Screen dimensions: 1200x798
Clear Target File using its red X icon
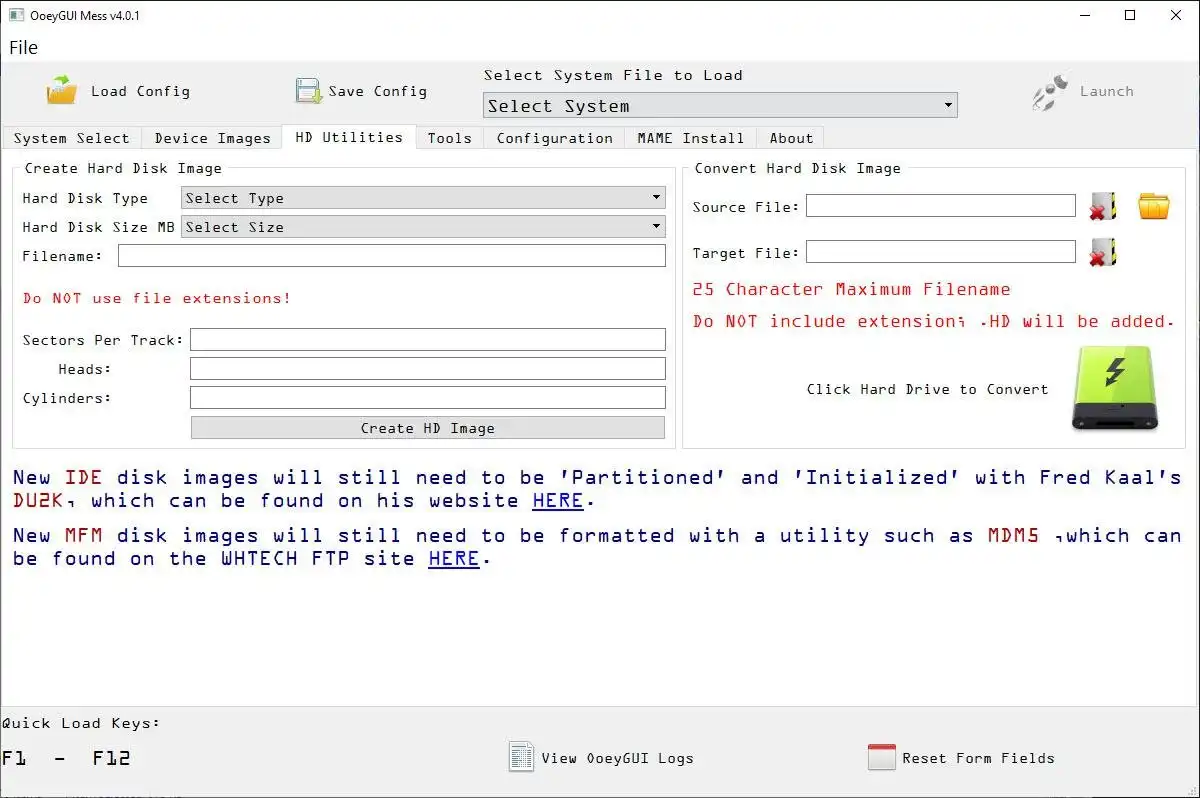tap(1102, 252)
